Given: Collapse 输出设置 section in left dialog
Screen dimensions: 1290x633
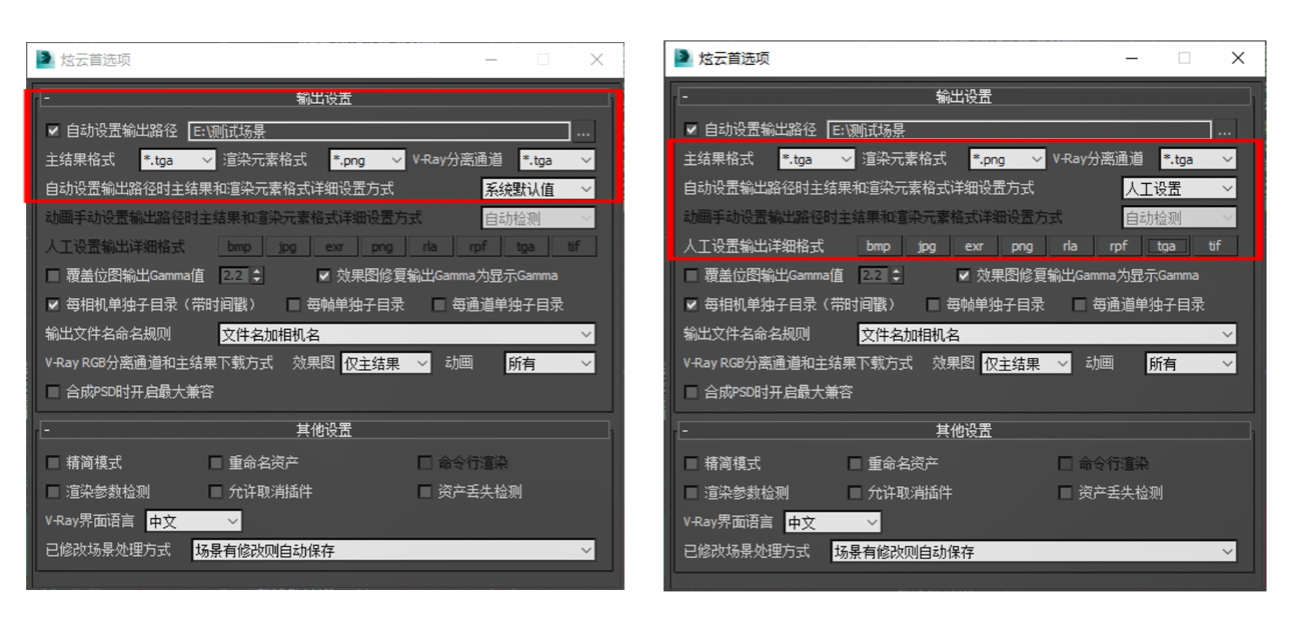Looking at the screenshot, I should coord(46,99).
